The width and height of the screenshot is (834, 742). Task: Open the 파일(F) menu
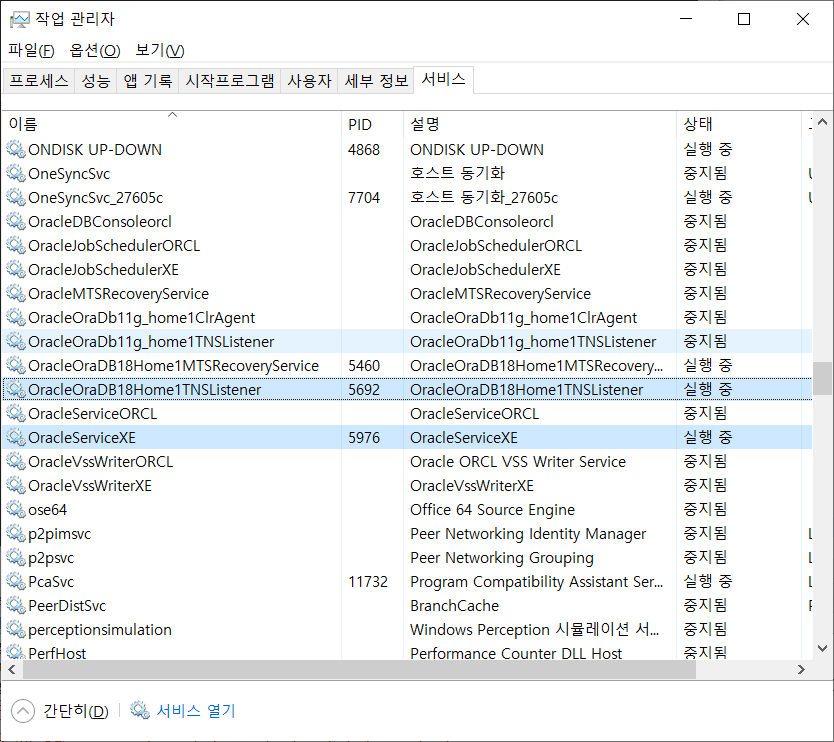tap(31, 51)
